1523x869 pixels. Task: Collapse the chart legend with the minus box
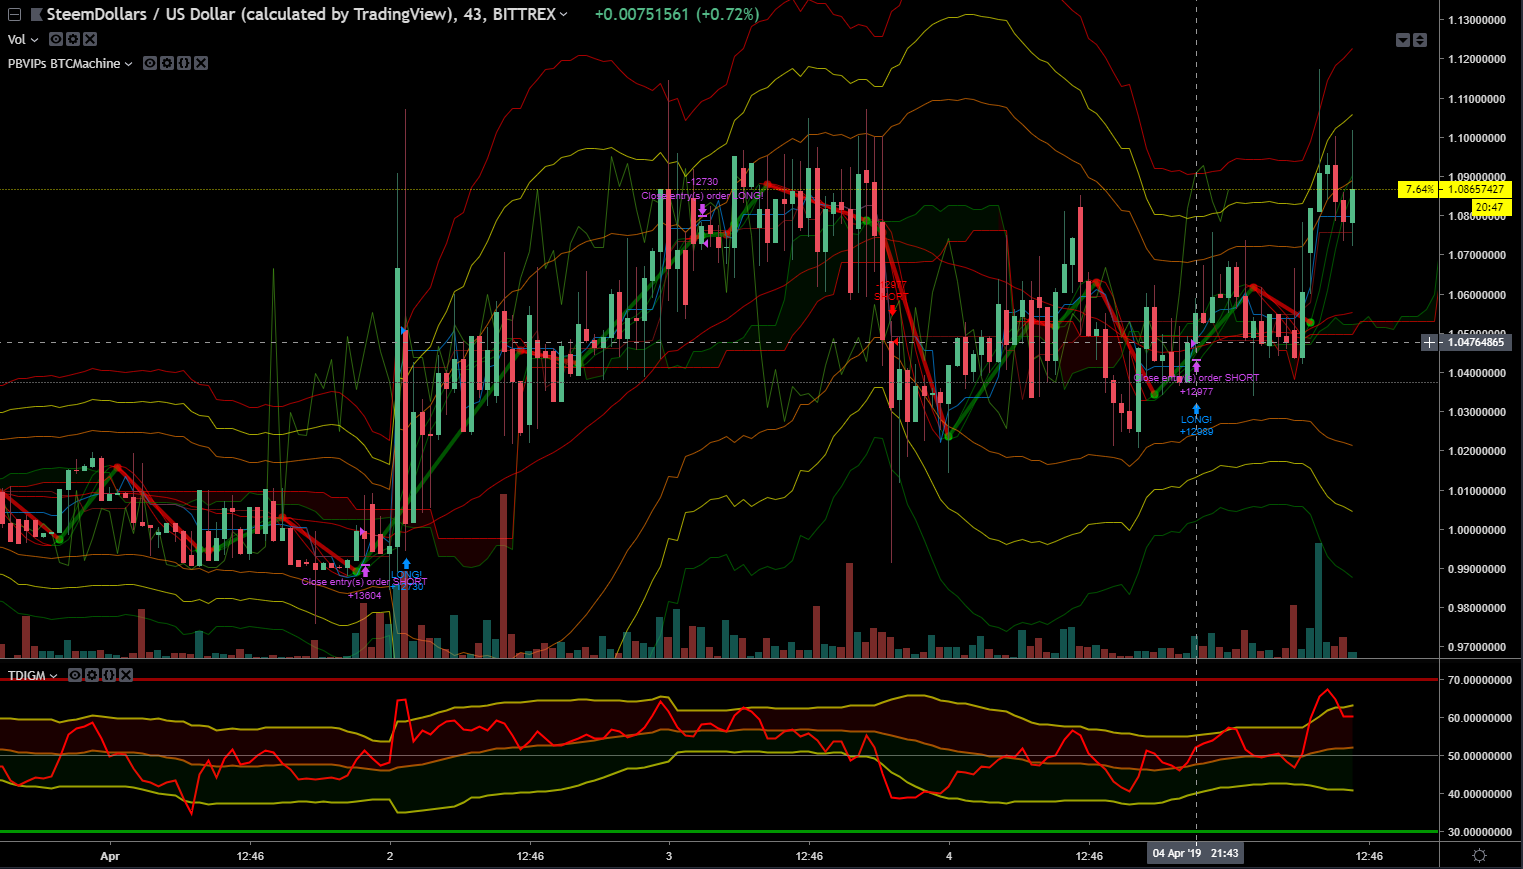point(14,15)
